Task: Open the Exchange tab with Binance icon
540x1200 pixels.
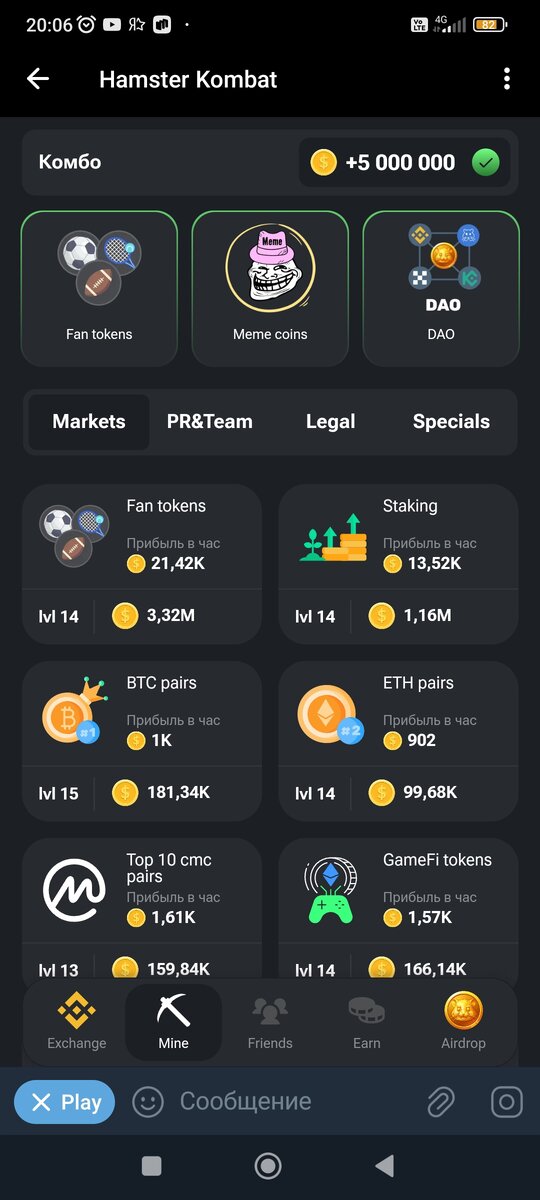Action: click(x=77, y=1022)
